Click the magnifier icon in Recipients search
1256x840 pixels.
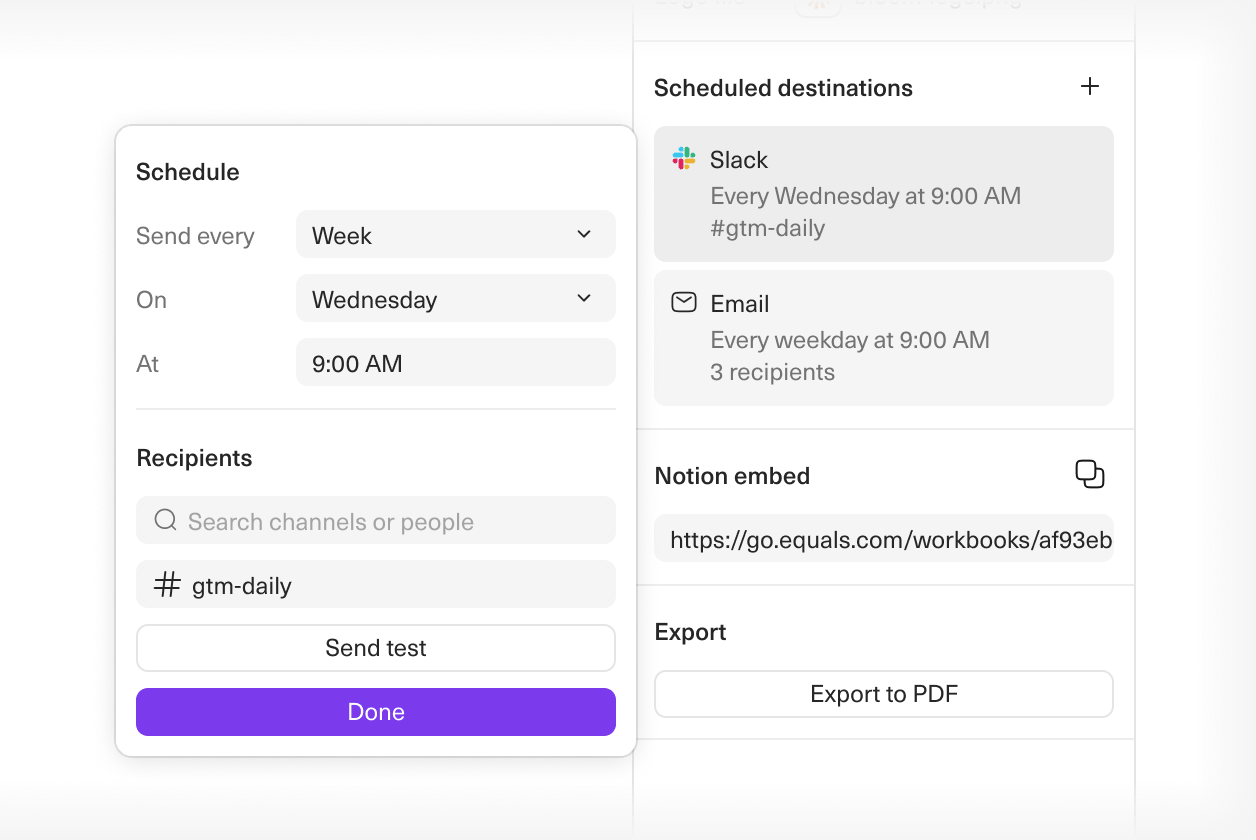coord(165,521)
